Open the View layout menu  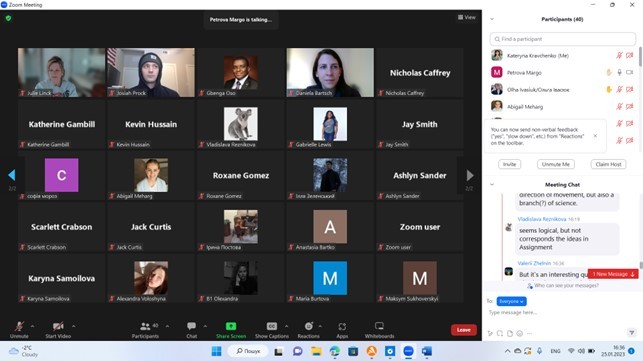(467, 17)
